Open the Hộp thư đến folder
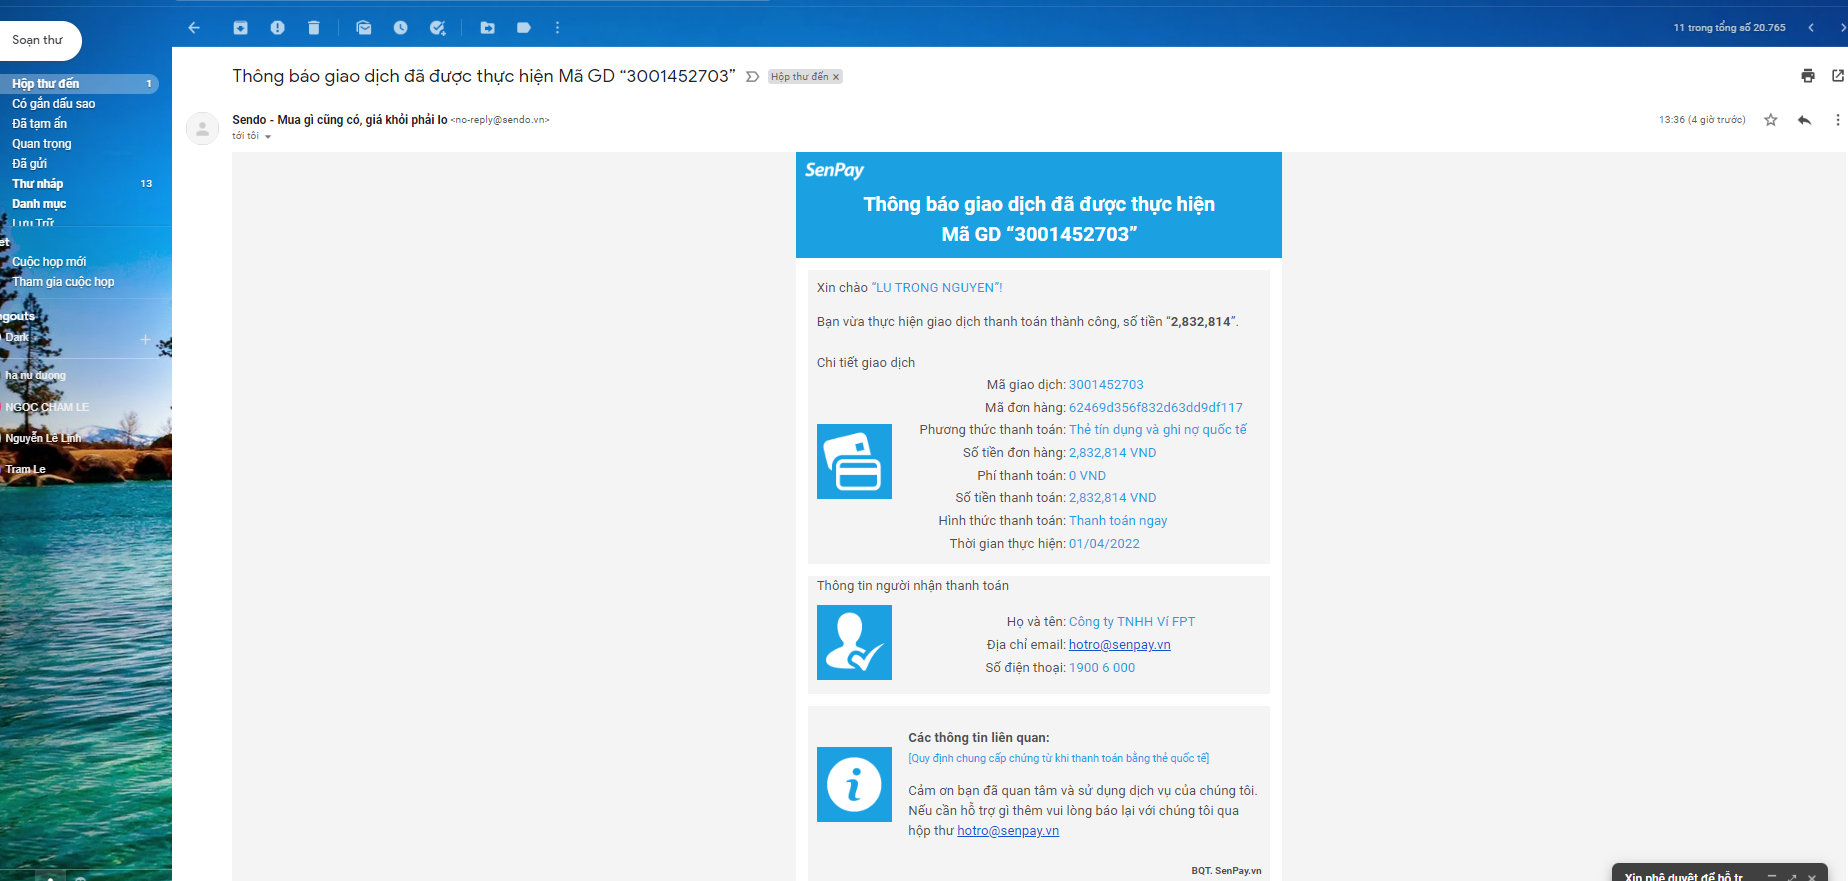1848x881 pixels. pyautogui.click(x=79, y=84)
